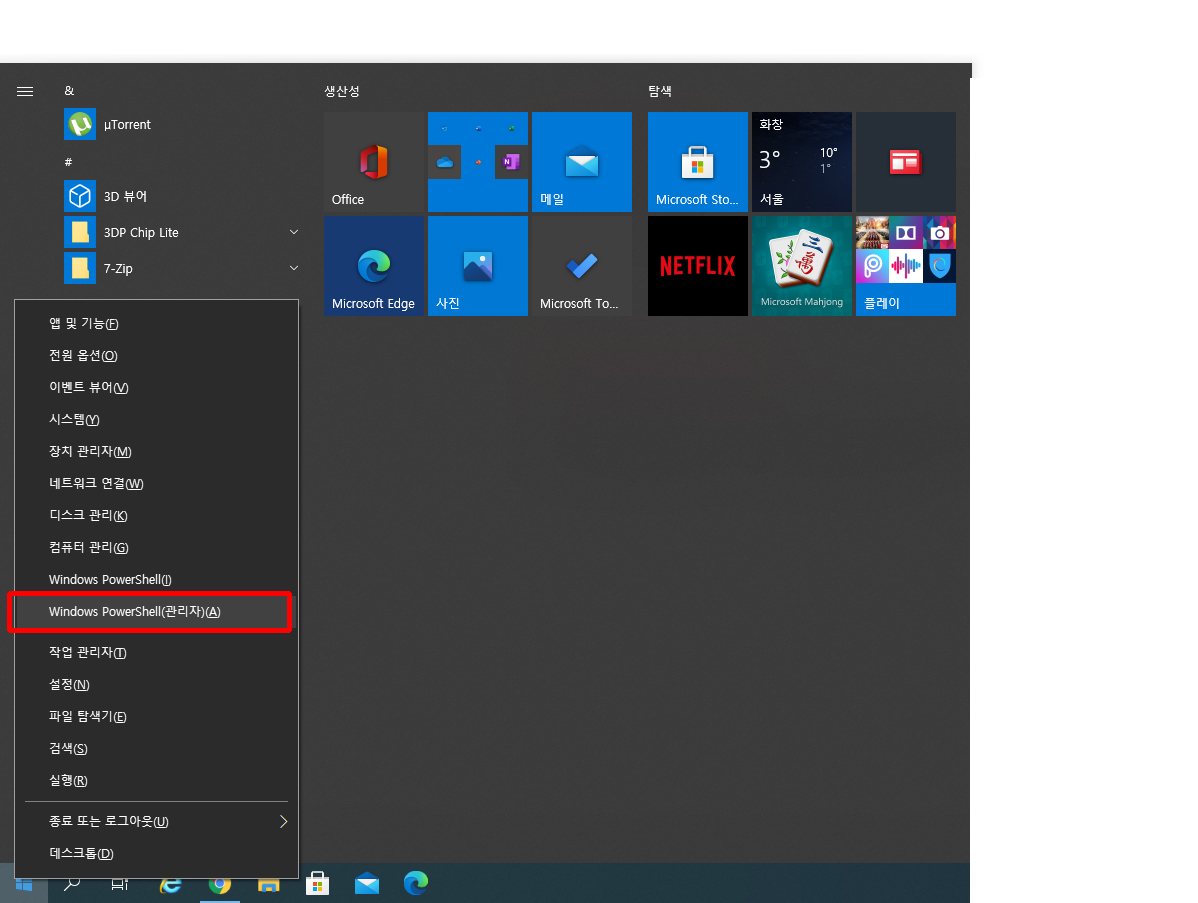Open the Microsoft Store tile

[x=698, y=162]
